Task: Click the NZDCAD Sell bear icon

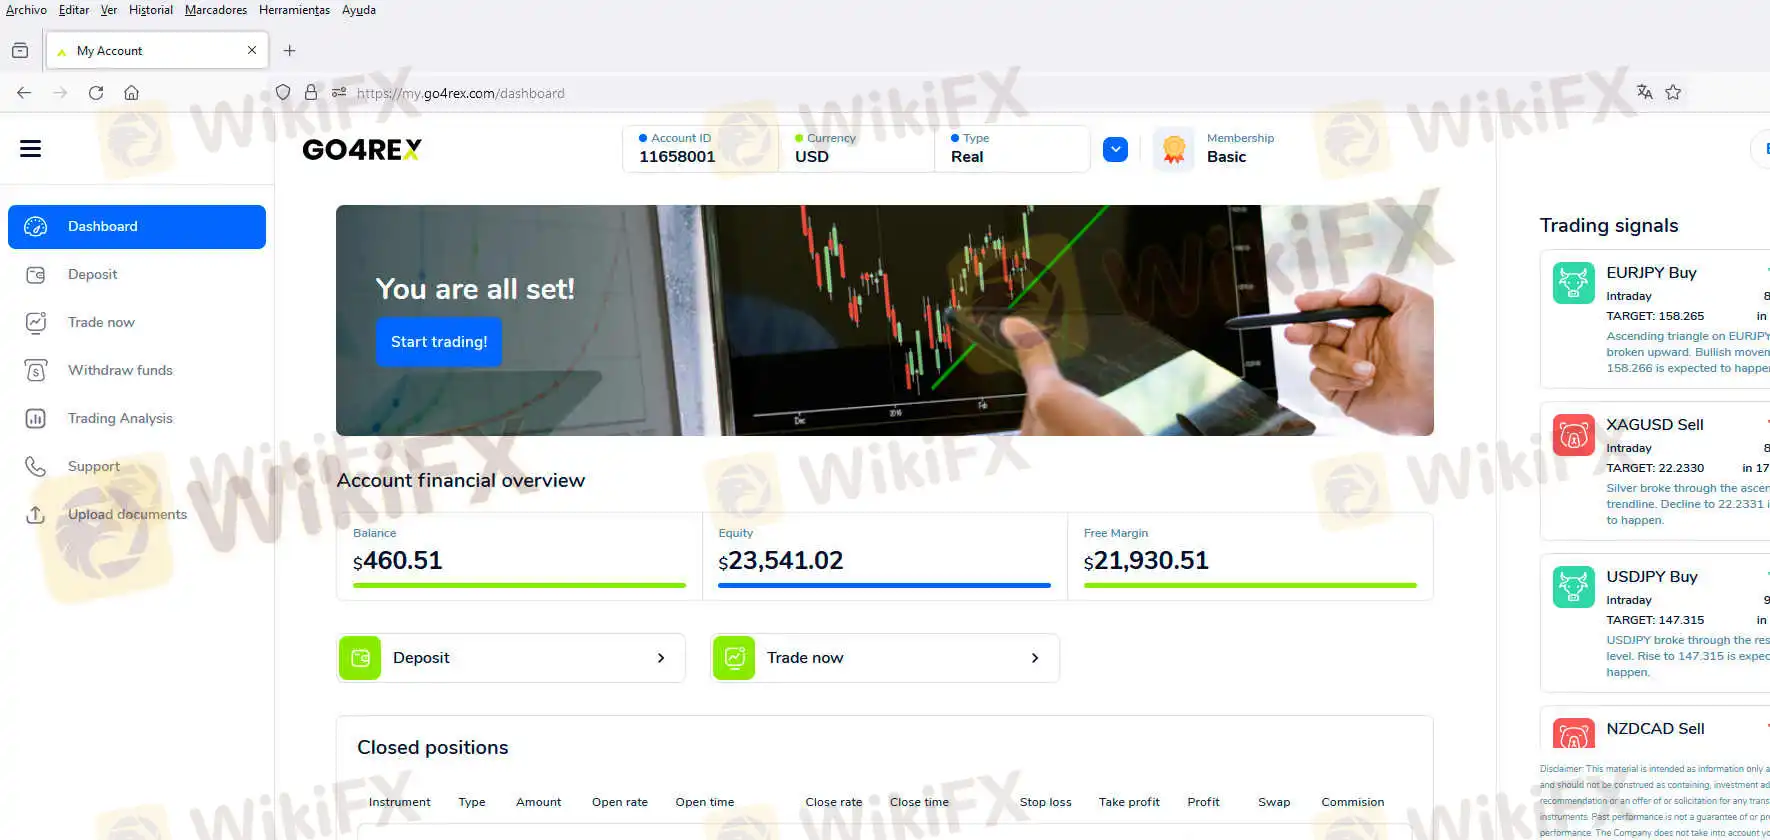Action: tap(1573, 733)
